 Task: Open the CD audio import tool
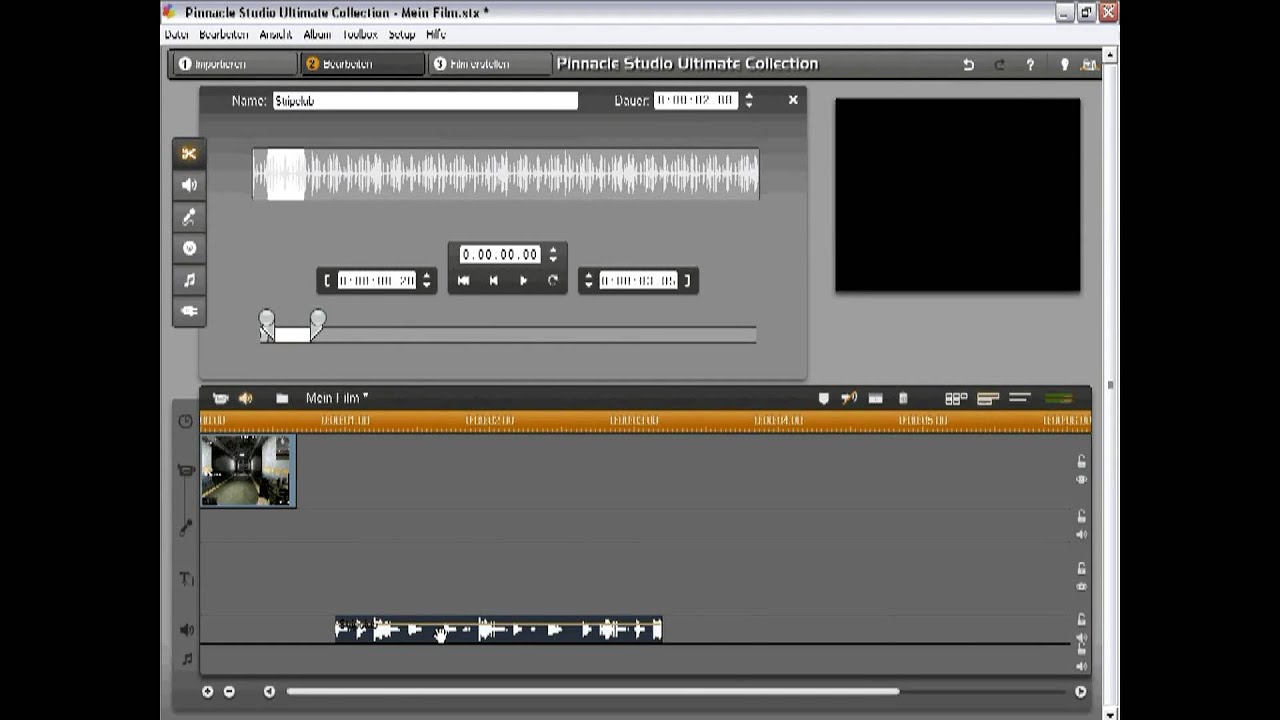[x=189, y=248]
